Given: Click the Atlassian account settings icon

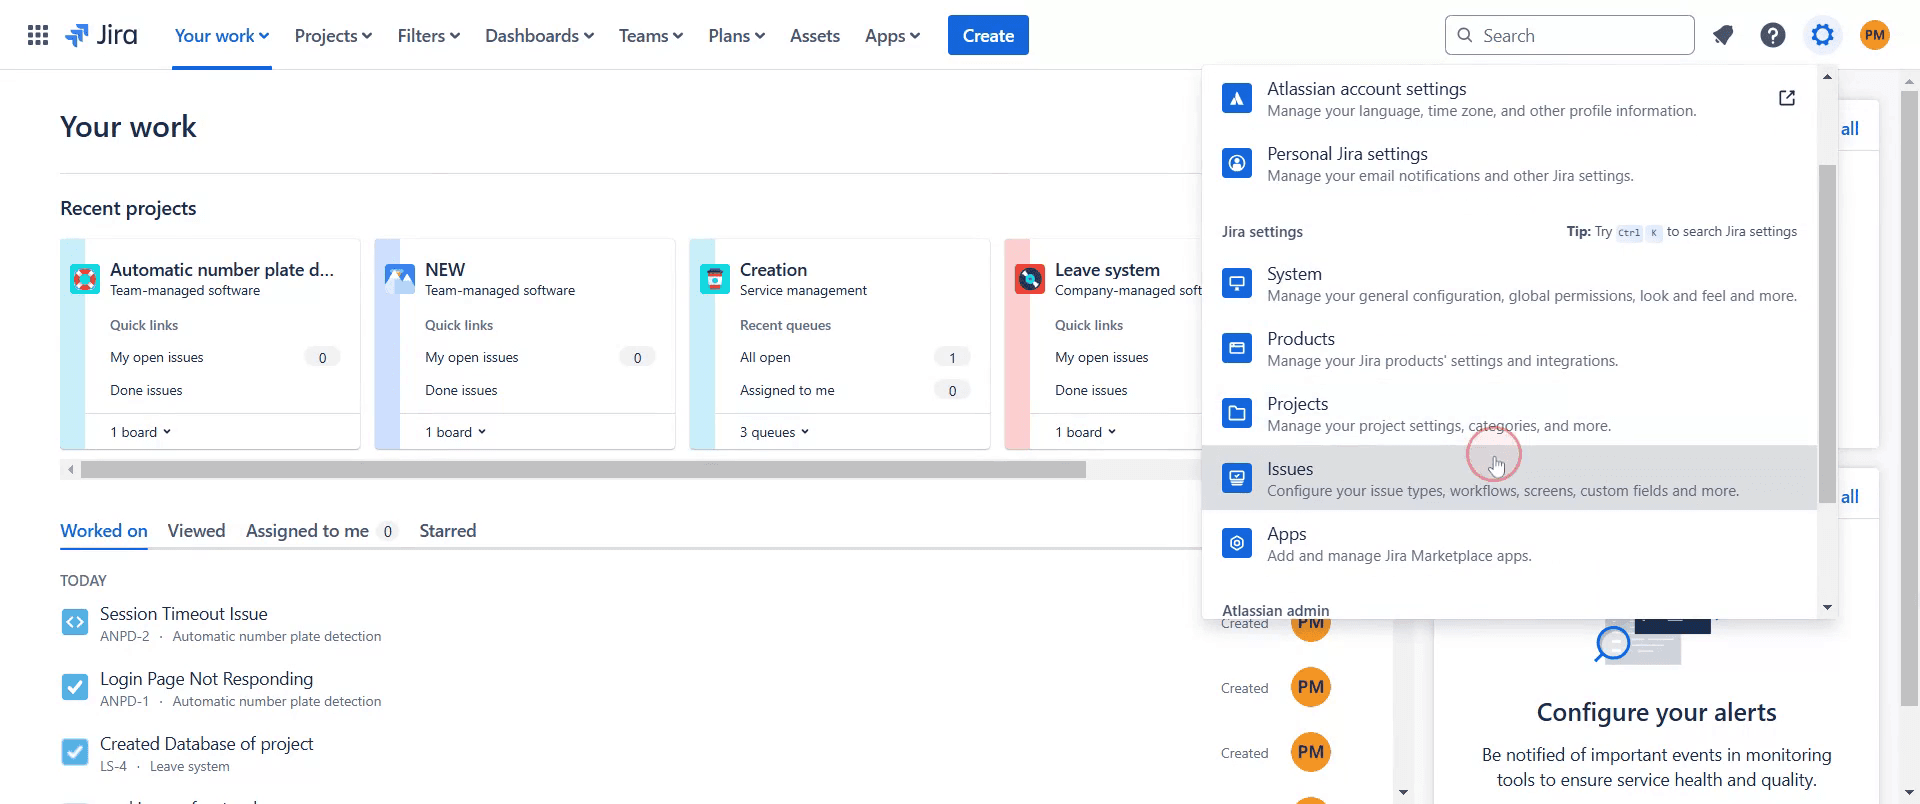Looking at the screenshot, I should coord(1237,99).
